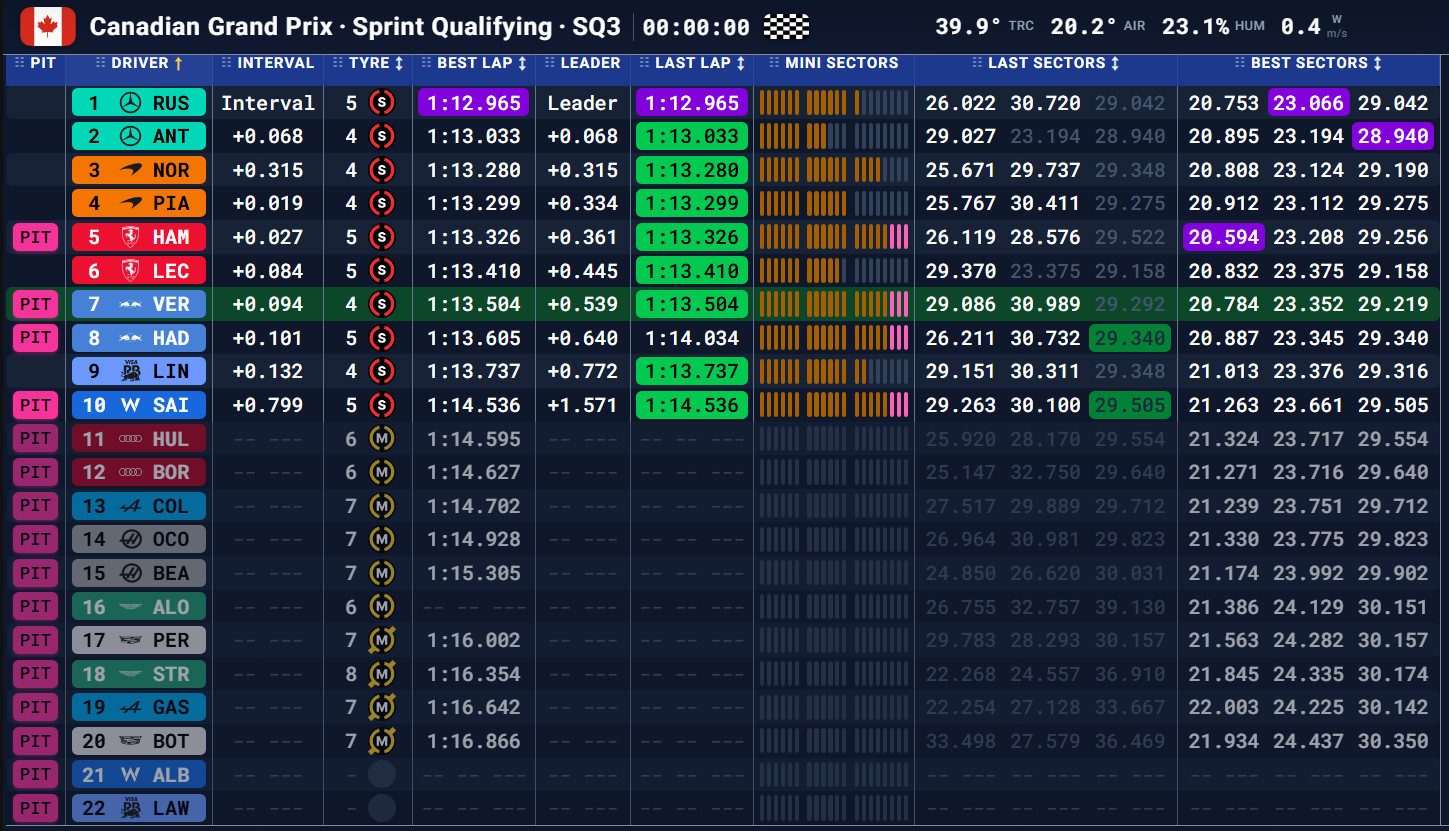This screenshot has height=831, width=1449.
Task: Click the PIT badge in HAM's row
Action: click(35, 237)
